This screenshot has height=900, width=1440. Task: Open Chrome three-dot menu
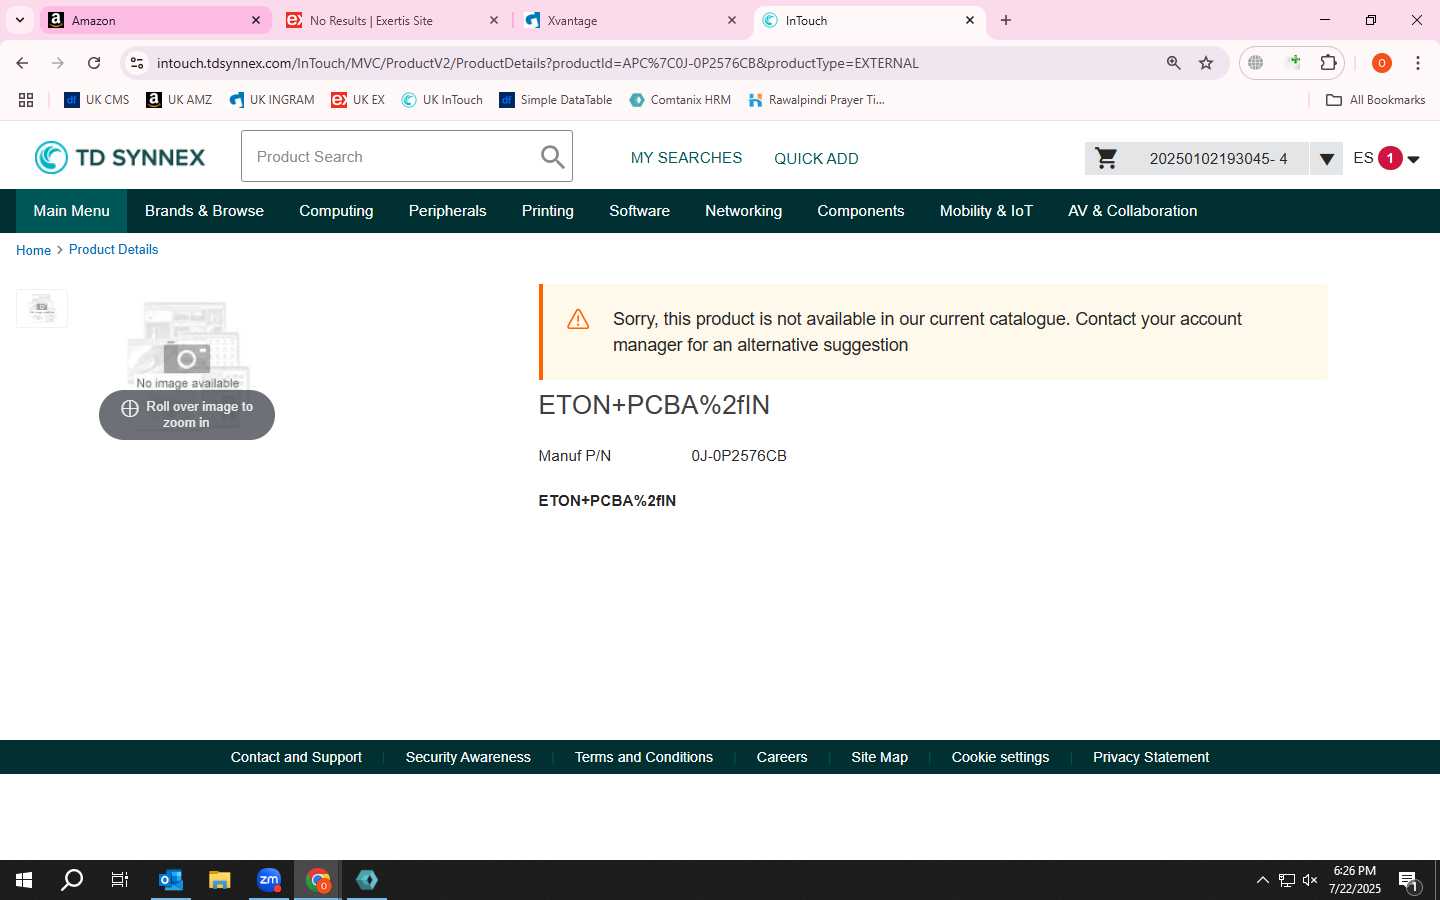point(1418,63)
